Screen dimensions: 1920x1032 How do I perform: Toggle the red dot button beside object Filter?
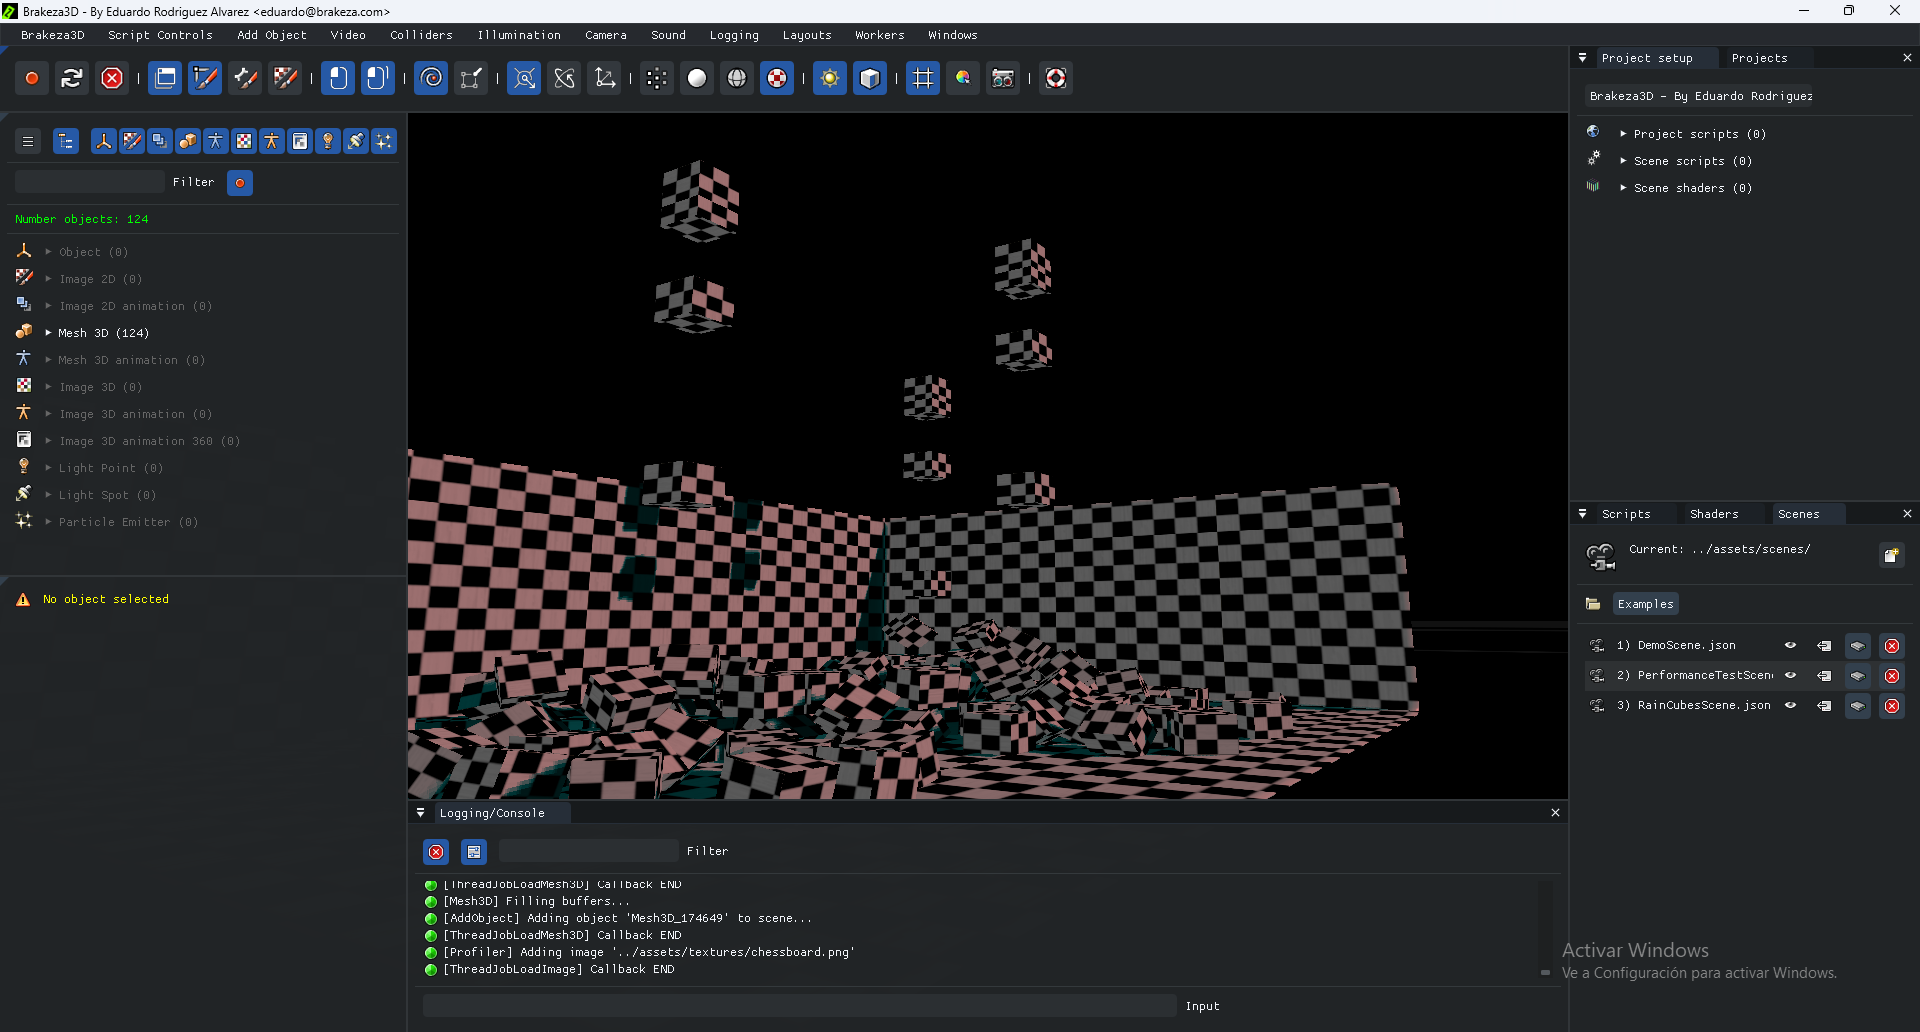240,183
